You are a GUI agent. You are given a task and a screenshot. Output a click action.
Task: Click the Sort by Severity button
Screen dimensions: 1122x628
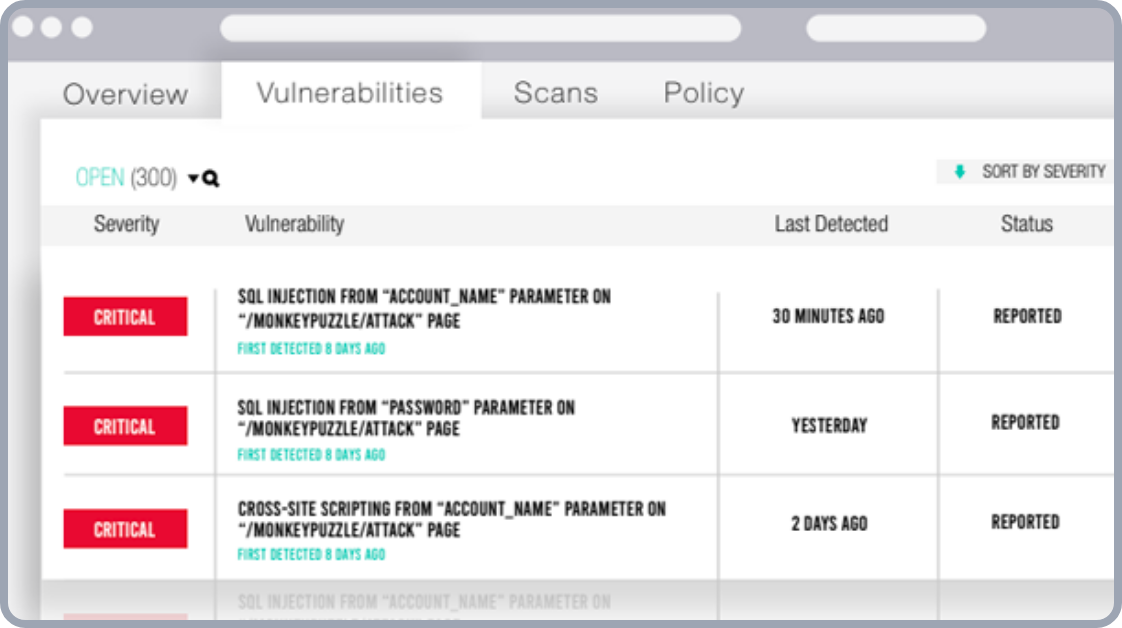(1031, 172)
